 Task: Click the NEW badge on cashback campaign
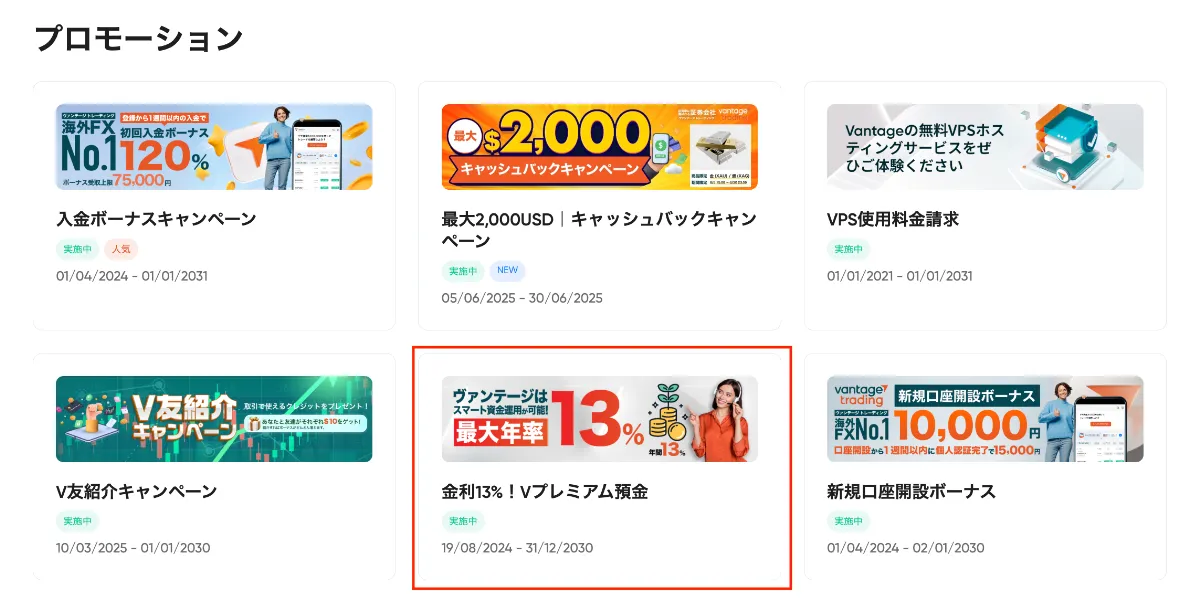pos(507,271)
